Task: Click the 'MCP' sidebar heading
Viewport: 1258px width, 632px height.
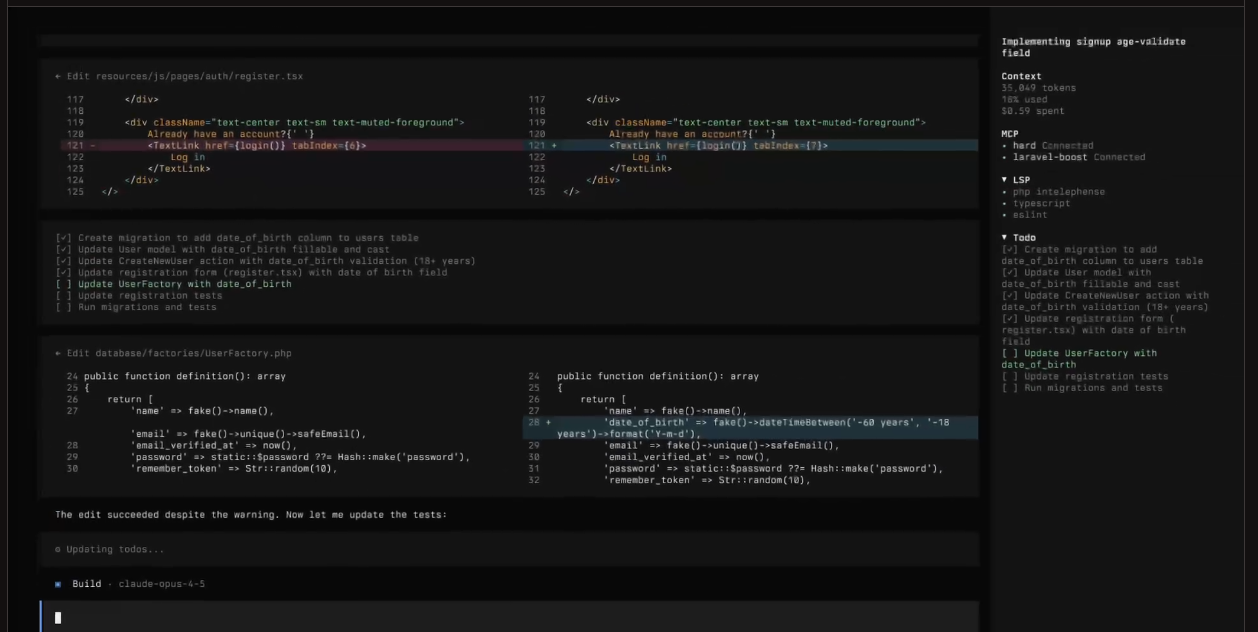Action: tap(1010, 134)
